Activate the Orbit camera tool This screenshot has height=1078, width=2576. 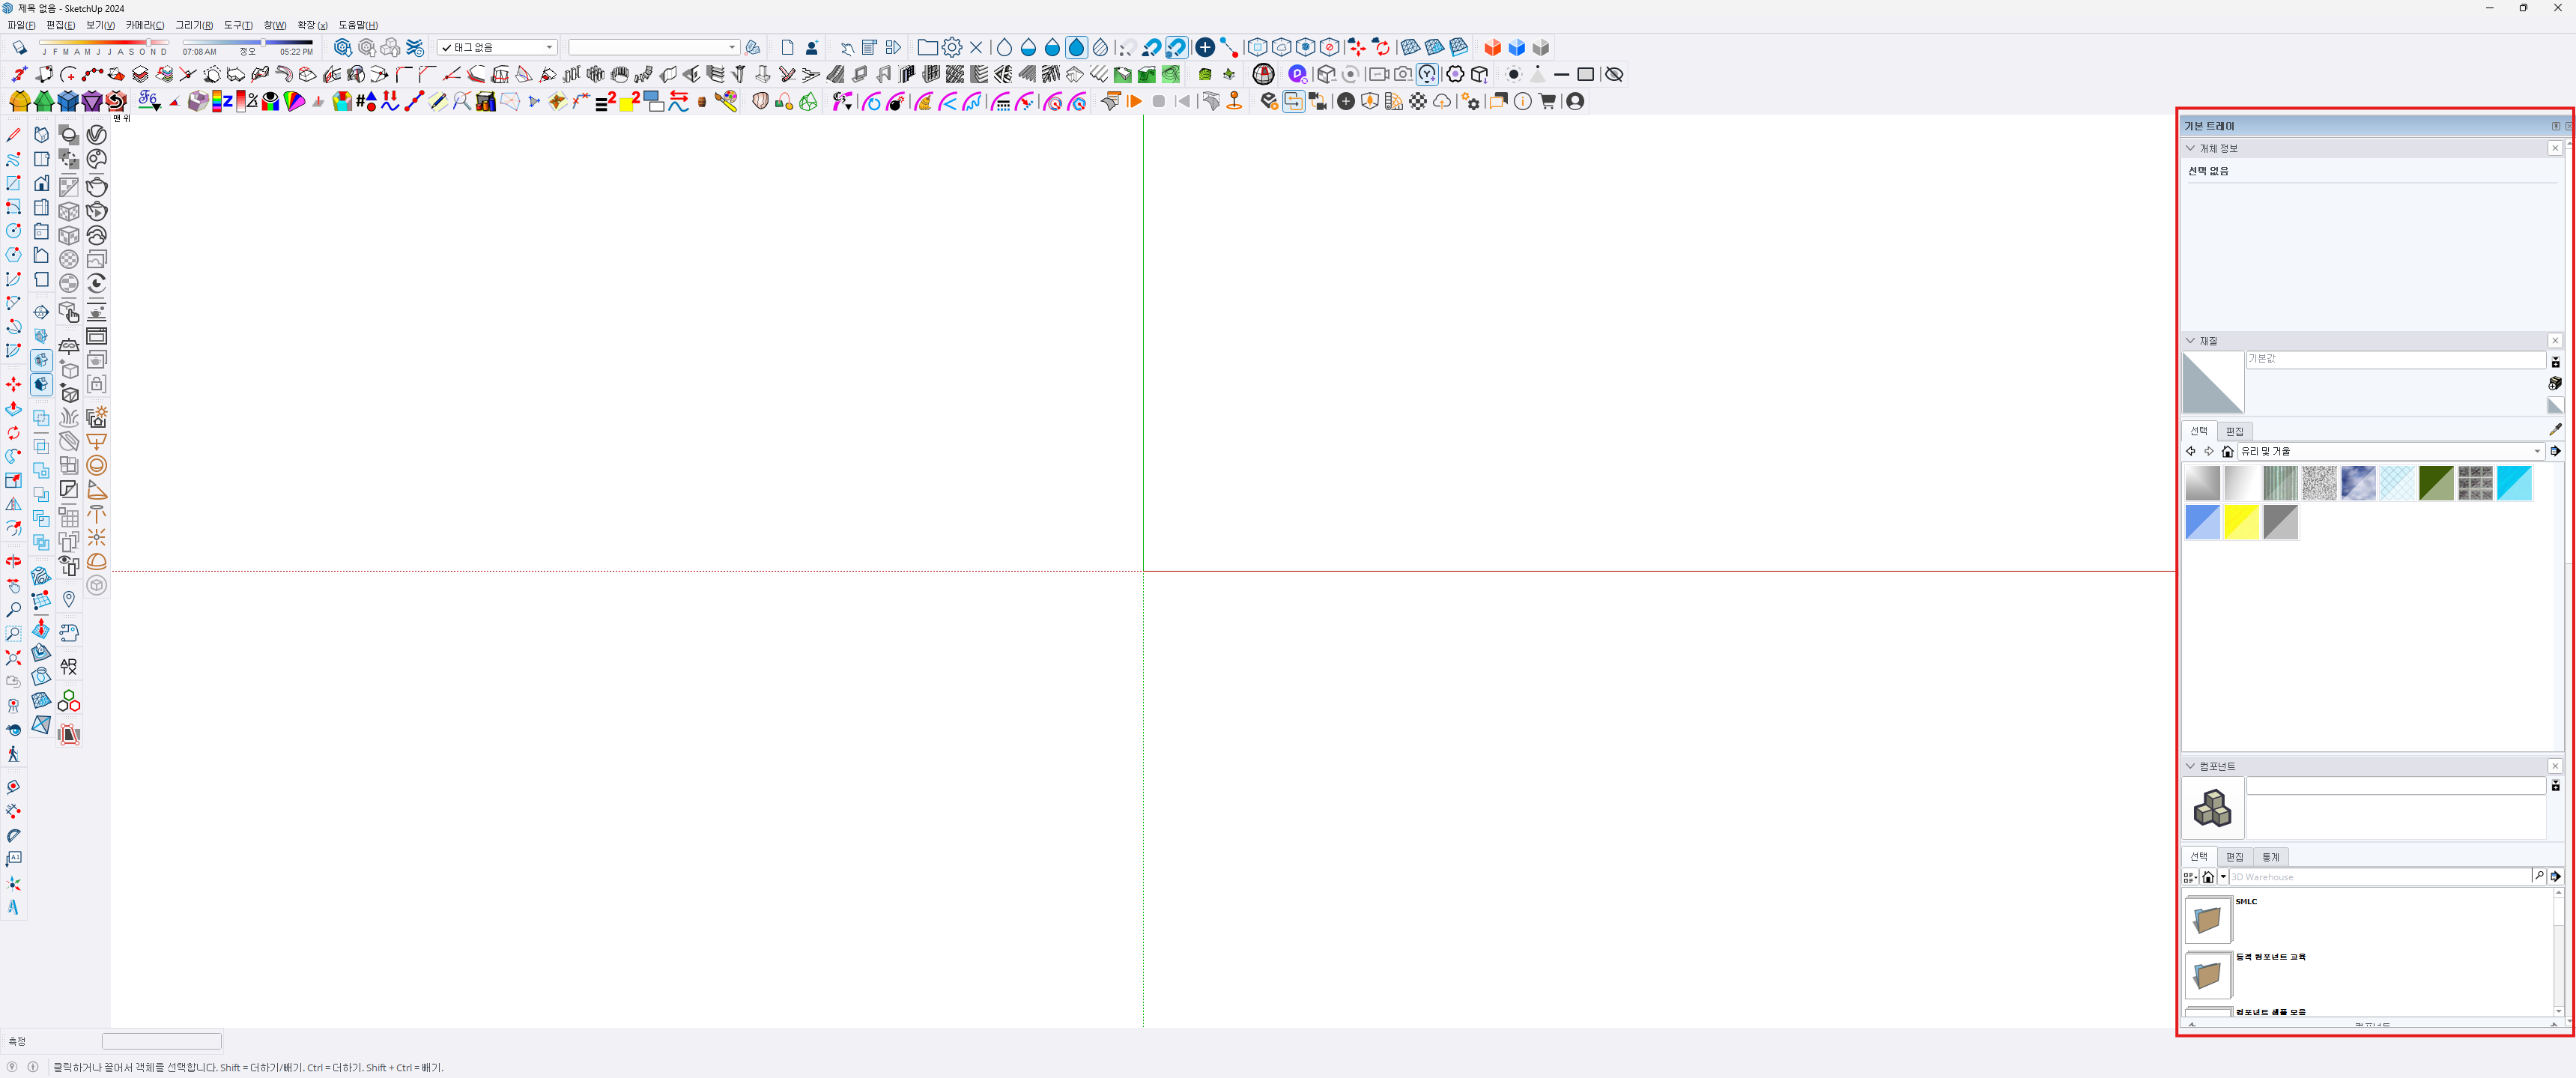coord(13,562)
